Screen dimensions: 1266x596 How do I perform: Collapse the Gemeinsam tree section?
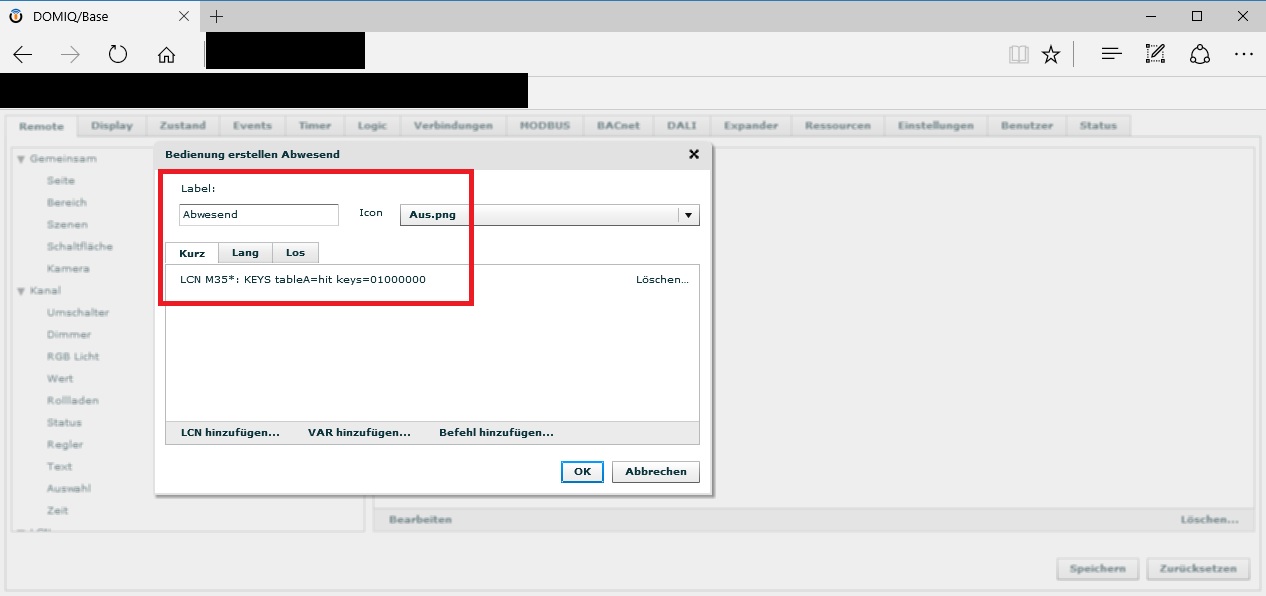(20, 159)
